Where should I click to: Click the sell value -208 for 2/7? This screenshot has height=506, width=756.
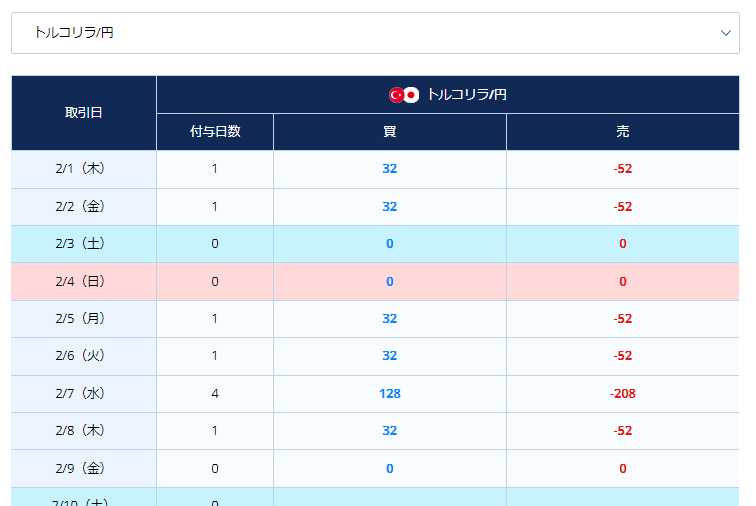(623, 394)
